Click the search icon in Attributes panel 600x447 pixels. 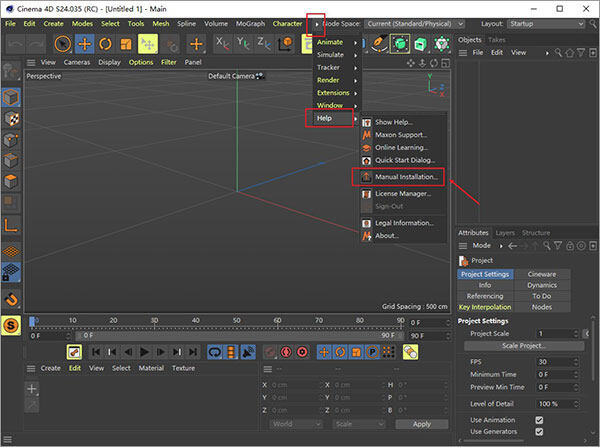tap(549, 245)
